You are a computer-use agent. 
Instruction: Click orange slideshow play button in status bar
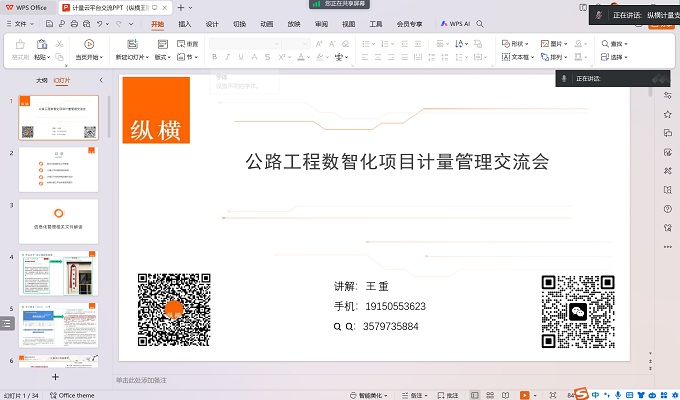[x=525, y=395]
